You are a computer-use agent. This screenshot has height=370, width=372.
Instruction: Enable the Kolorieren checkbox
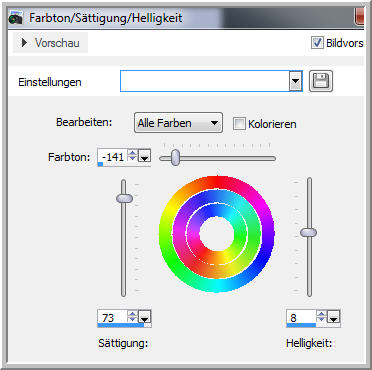pos(239,124)
